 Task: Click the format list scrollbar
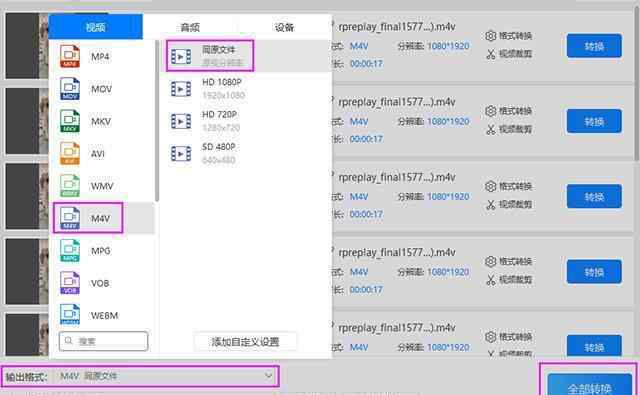pos(157,120)
